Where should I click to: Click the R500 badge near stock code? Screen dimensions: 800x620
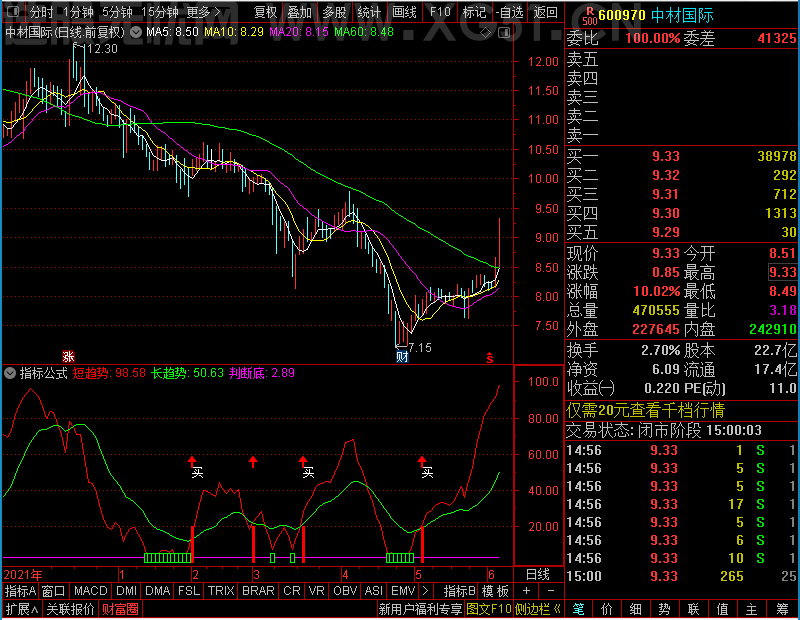[x=590, y=16]
